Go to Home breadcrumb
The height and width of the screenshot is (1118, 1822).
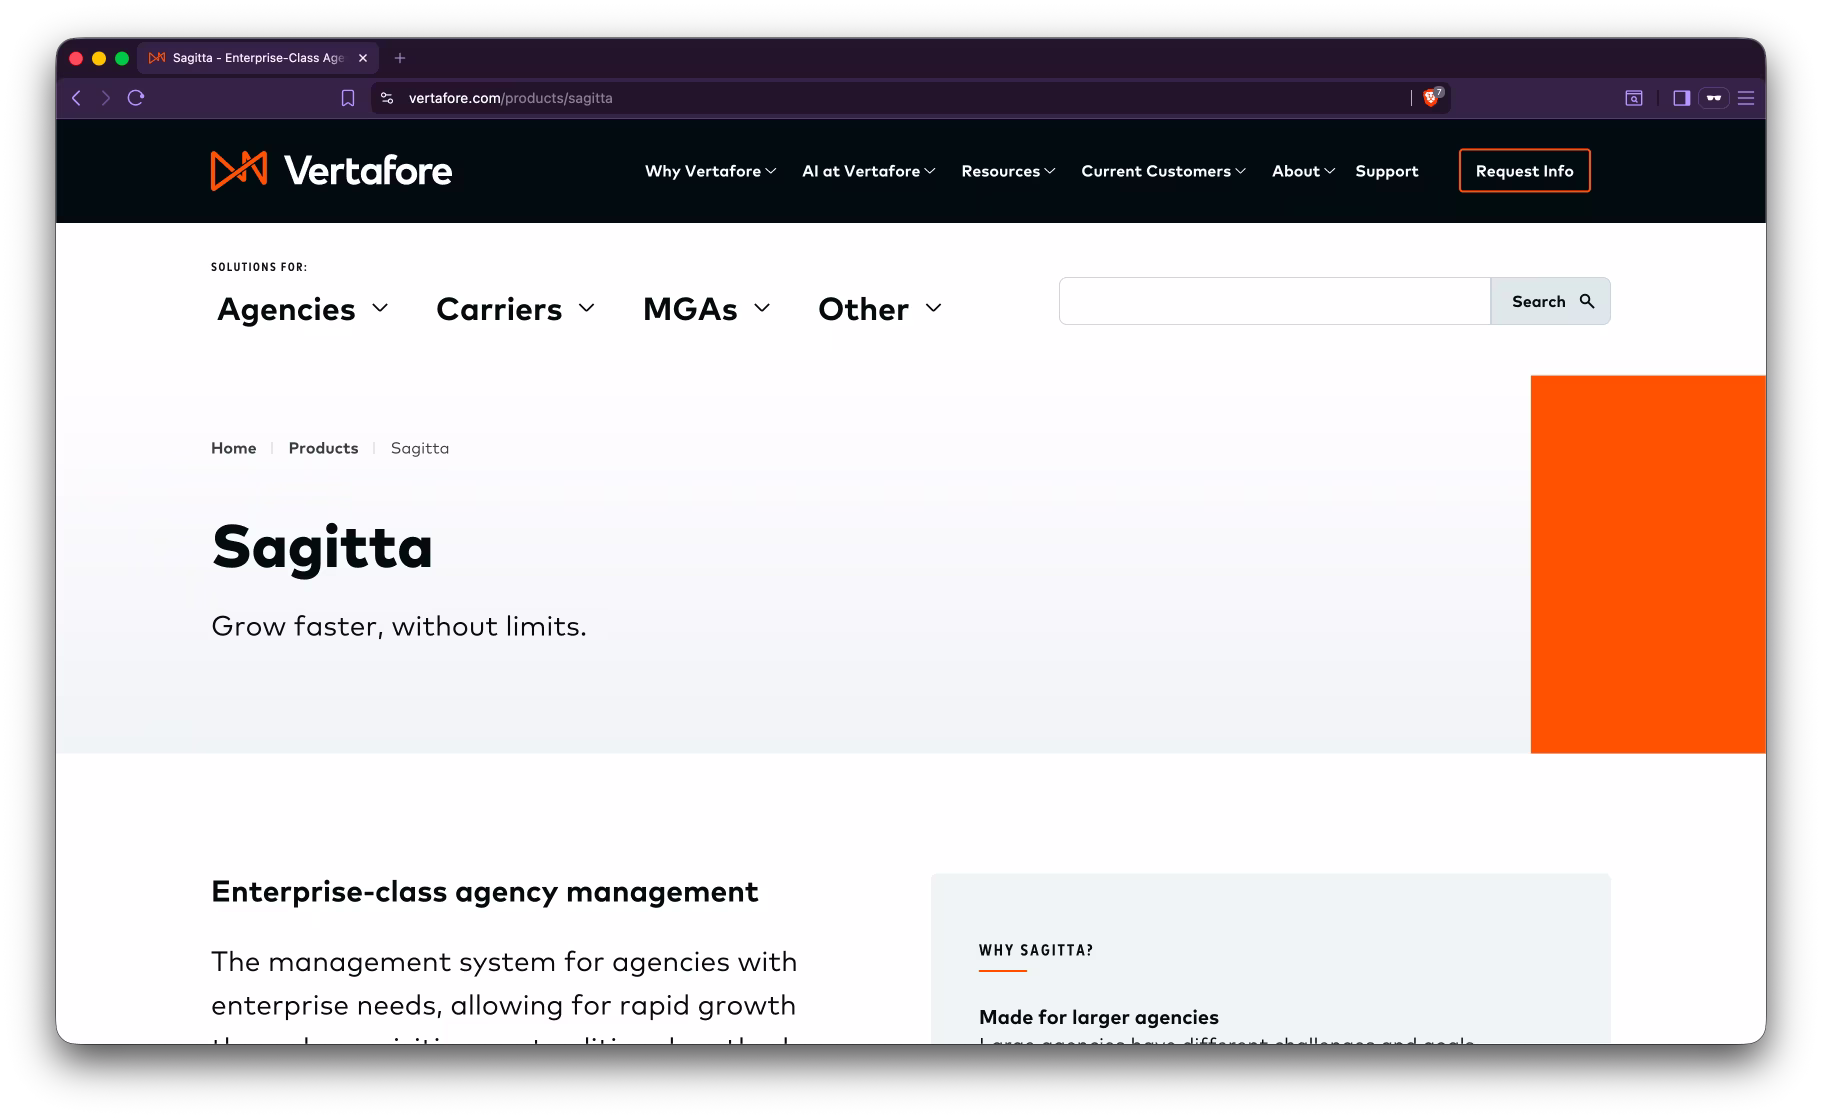[233, 448]
